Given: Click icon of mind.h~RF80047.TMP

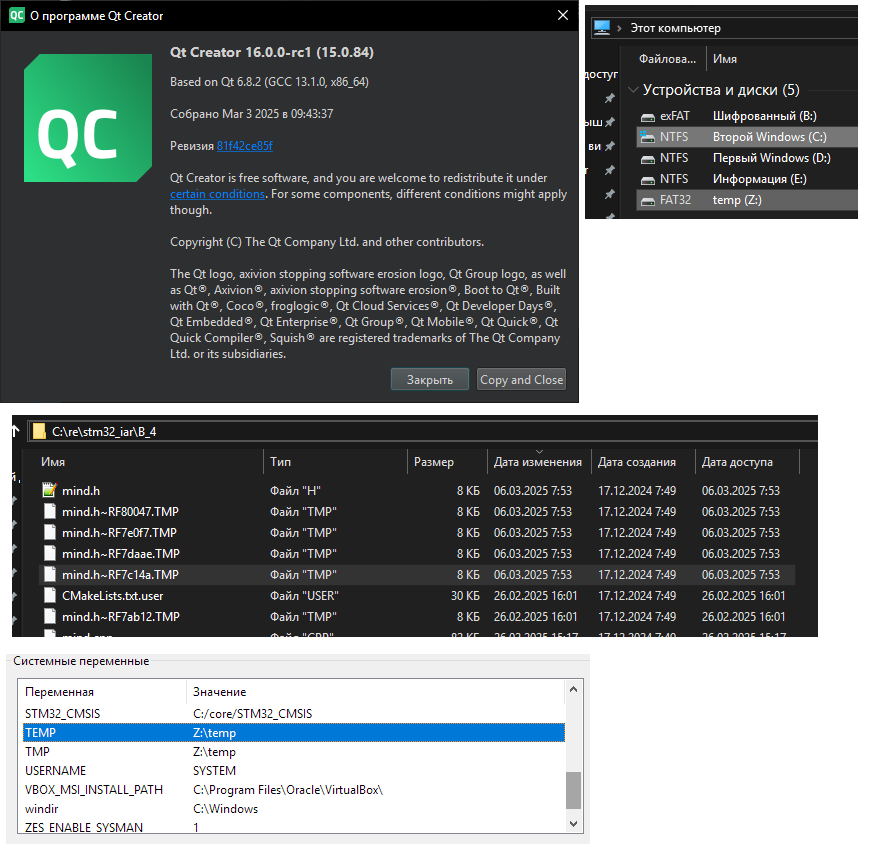Looking at the screenshot, I should 50,511.
